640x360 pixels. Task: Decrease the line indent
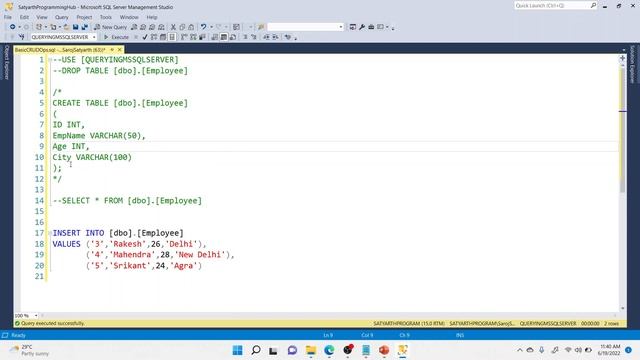[x=266, y=37]
